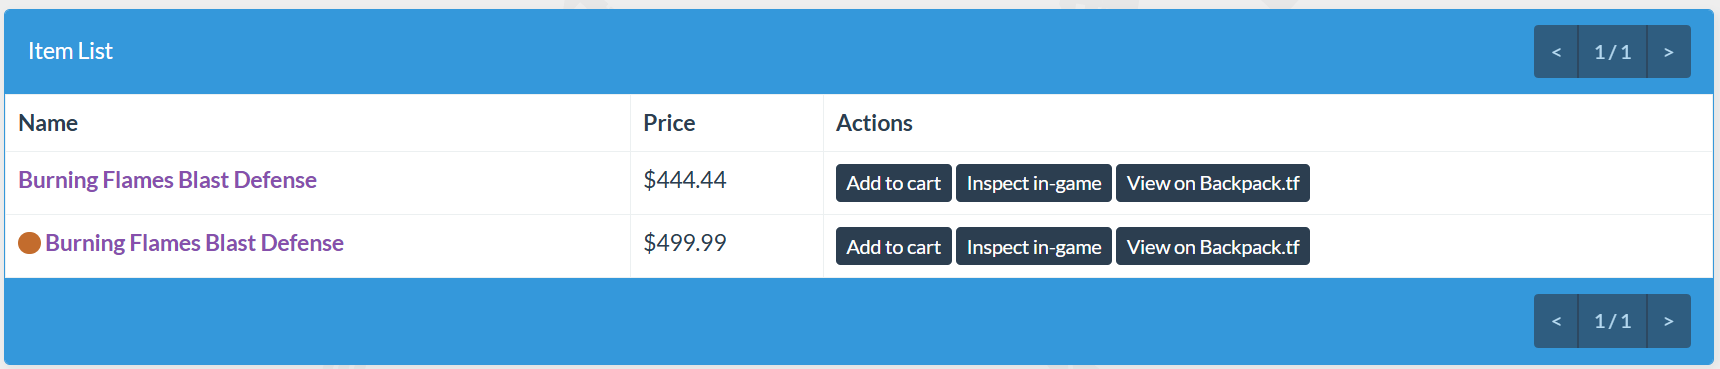Click the orange paint color circle icon

click(30, 243)
